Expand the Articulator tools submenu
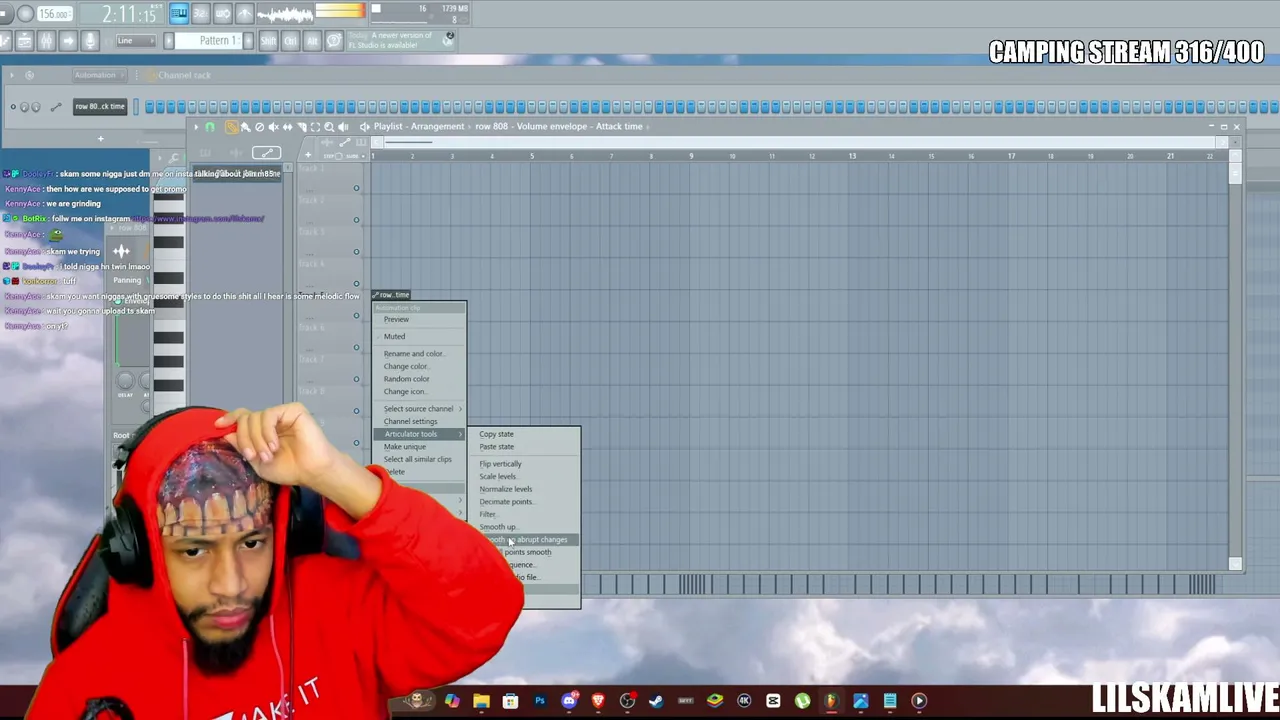The image size is (1280, 720). [x=419, y=434]
